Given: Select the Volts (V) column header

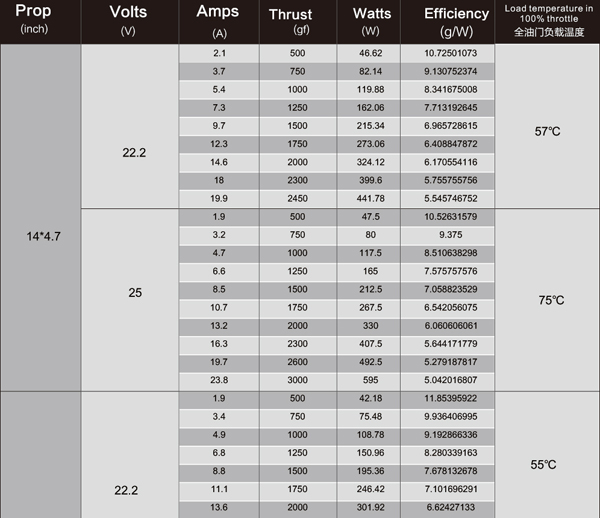Looking at the screenshot, I should click(x=128, y=20).
